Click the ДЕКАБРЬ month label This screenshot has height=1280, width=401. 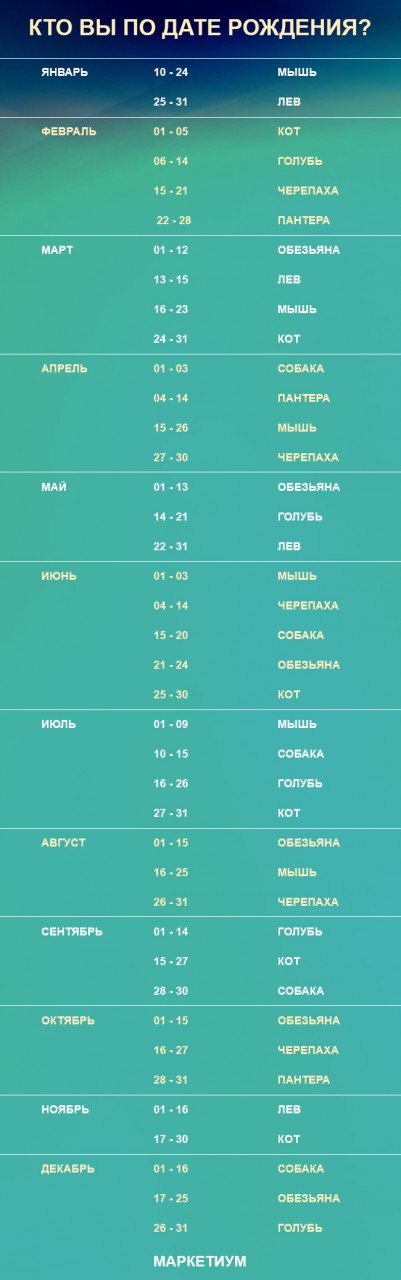click(68, 1169)
